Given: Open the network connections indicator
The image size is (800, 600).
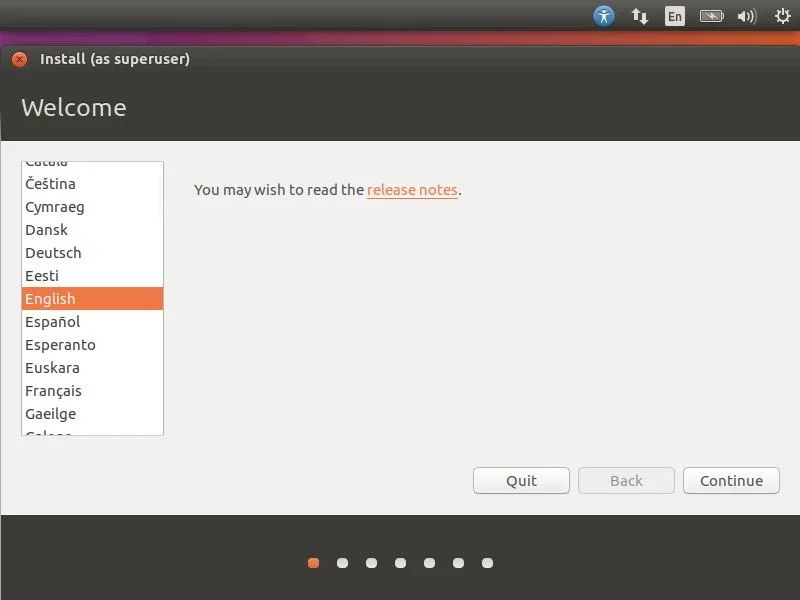Looking at the screenshot, I should (x=639, y=16).
